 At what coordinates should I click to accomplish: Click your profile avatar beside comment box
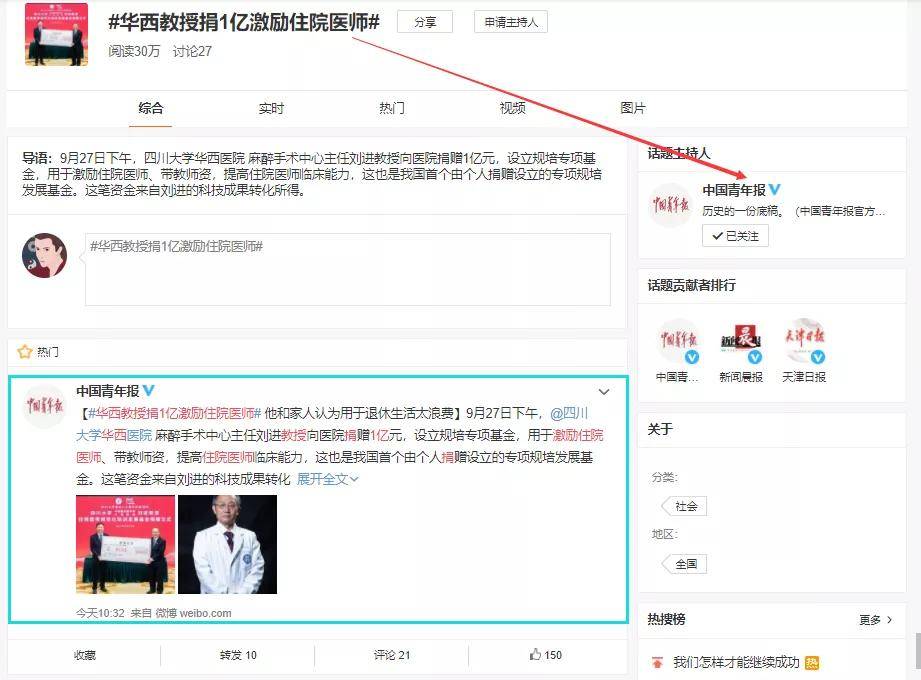(45, 256)
